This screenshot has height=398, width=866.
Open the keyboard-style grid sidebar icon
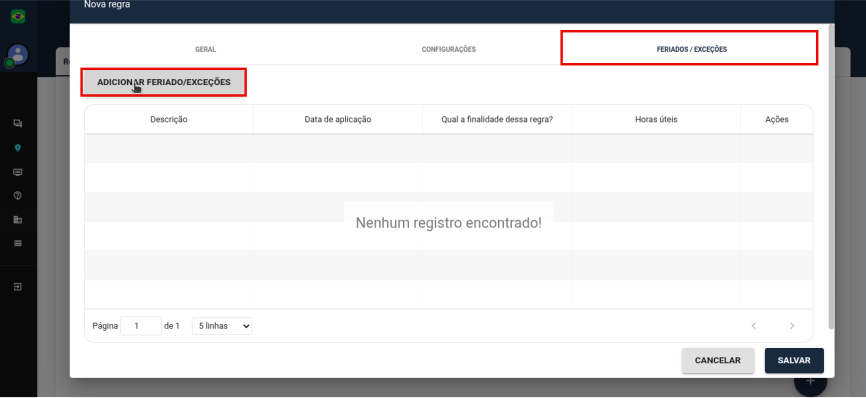coord(18,243)
